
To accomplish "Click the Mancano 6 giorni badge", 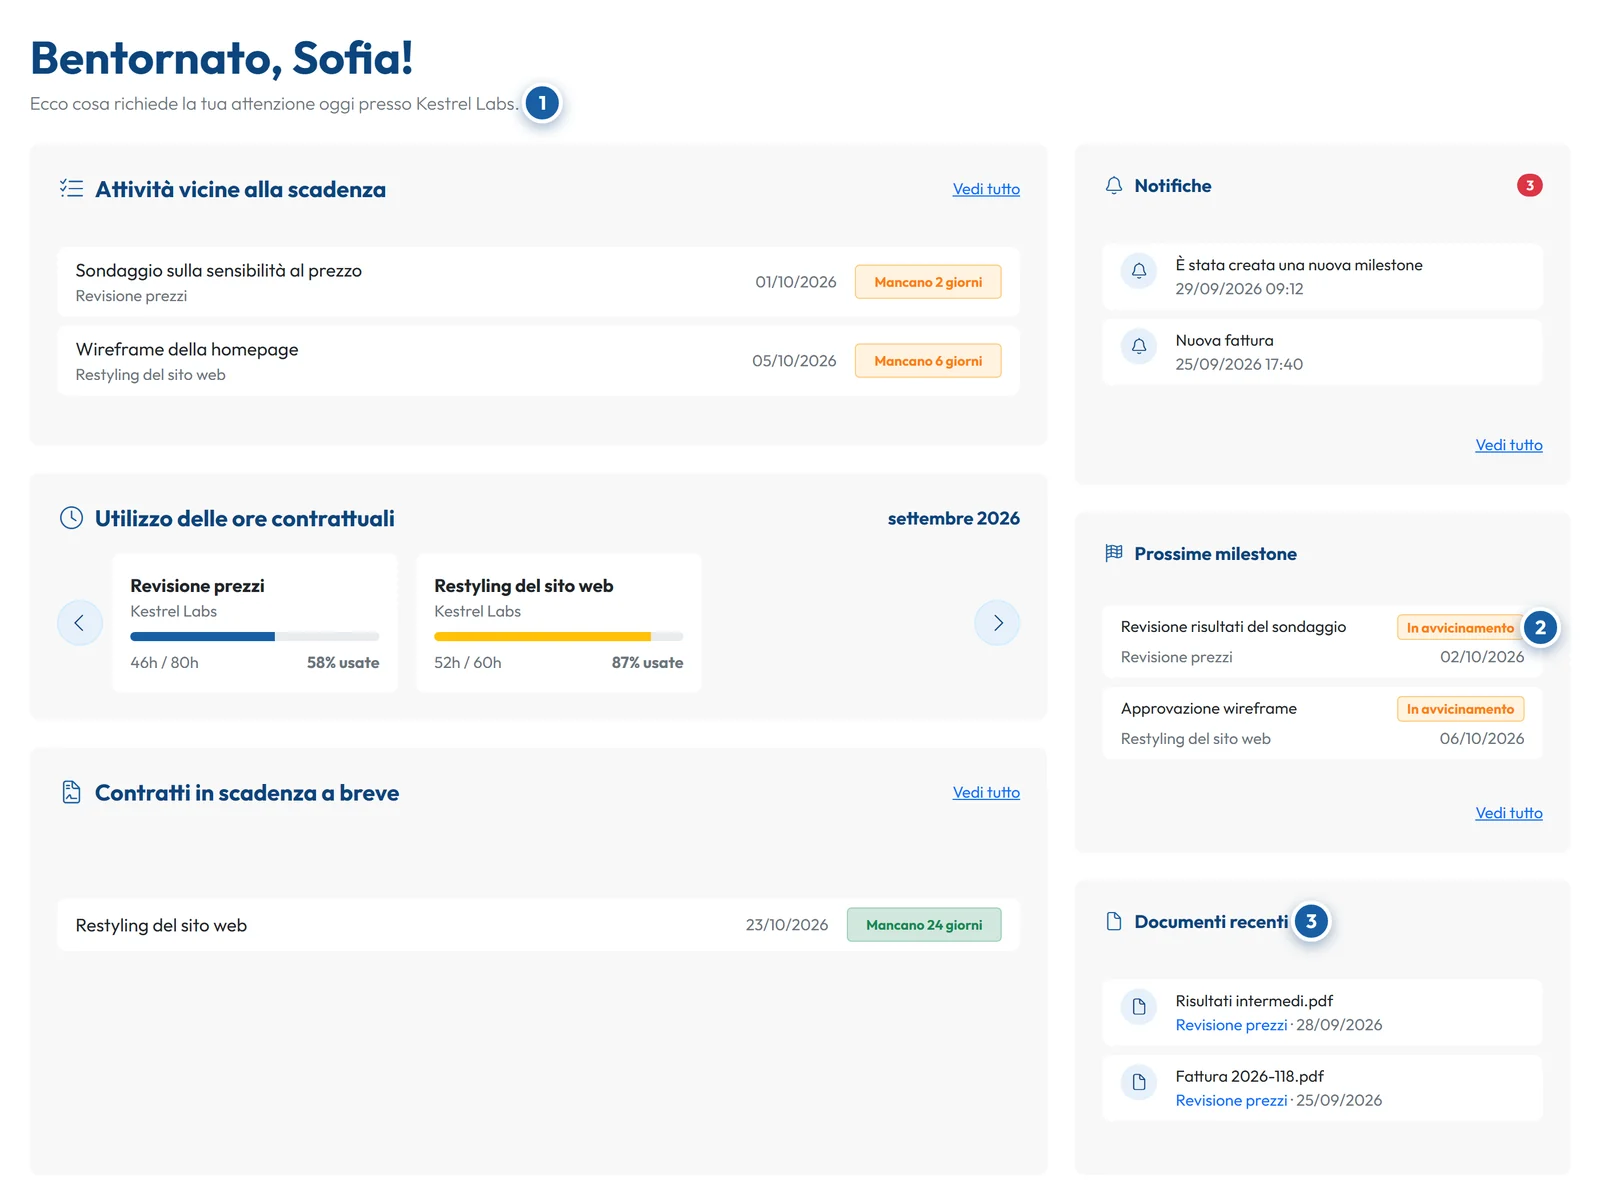I will pyautogui.click(x=928, y=361).
